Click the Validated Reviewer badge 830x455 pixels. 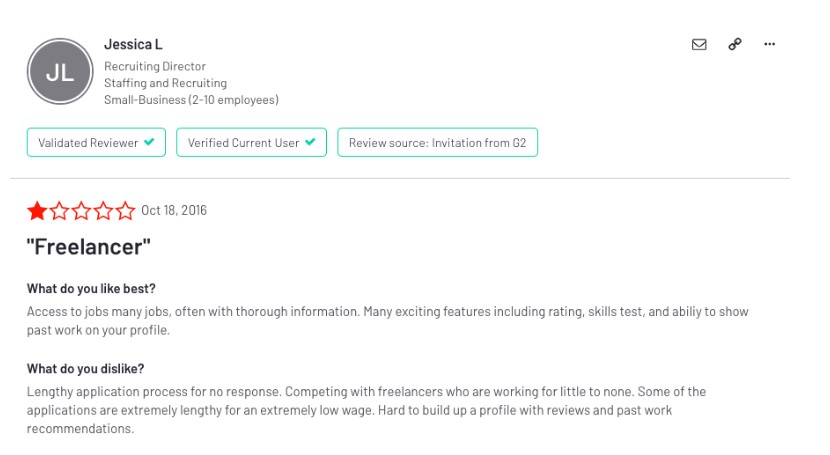tap(96, 142)
